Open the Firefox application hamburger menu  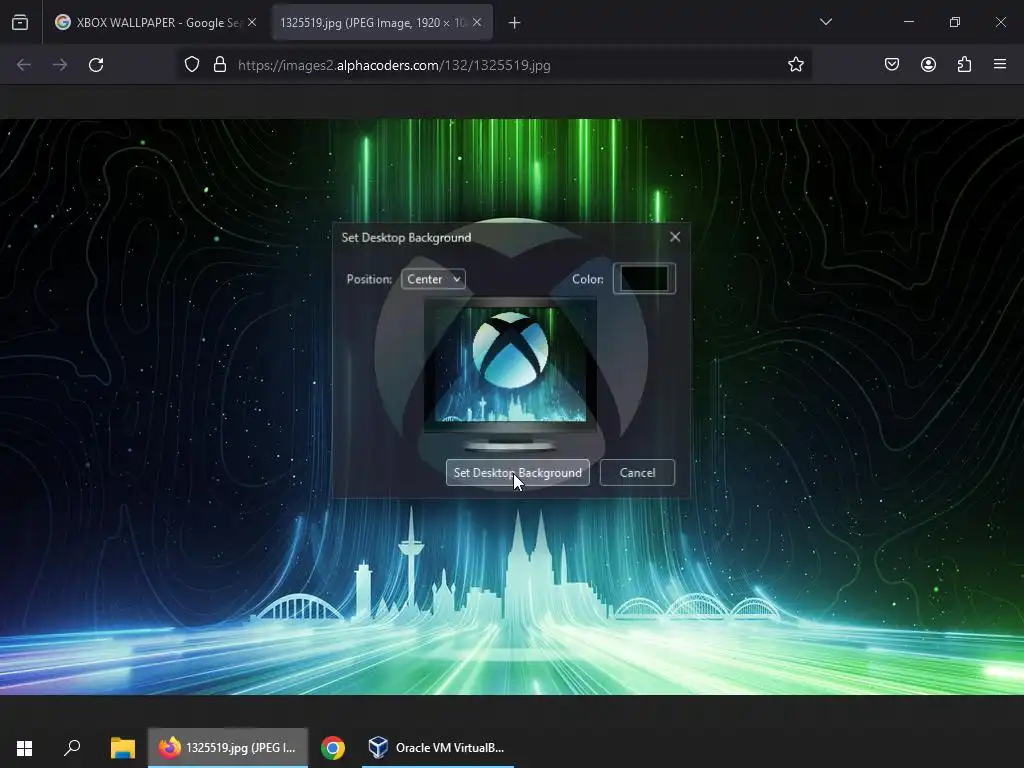[x=1000, y=64]
